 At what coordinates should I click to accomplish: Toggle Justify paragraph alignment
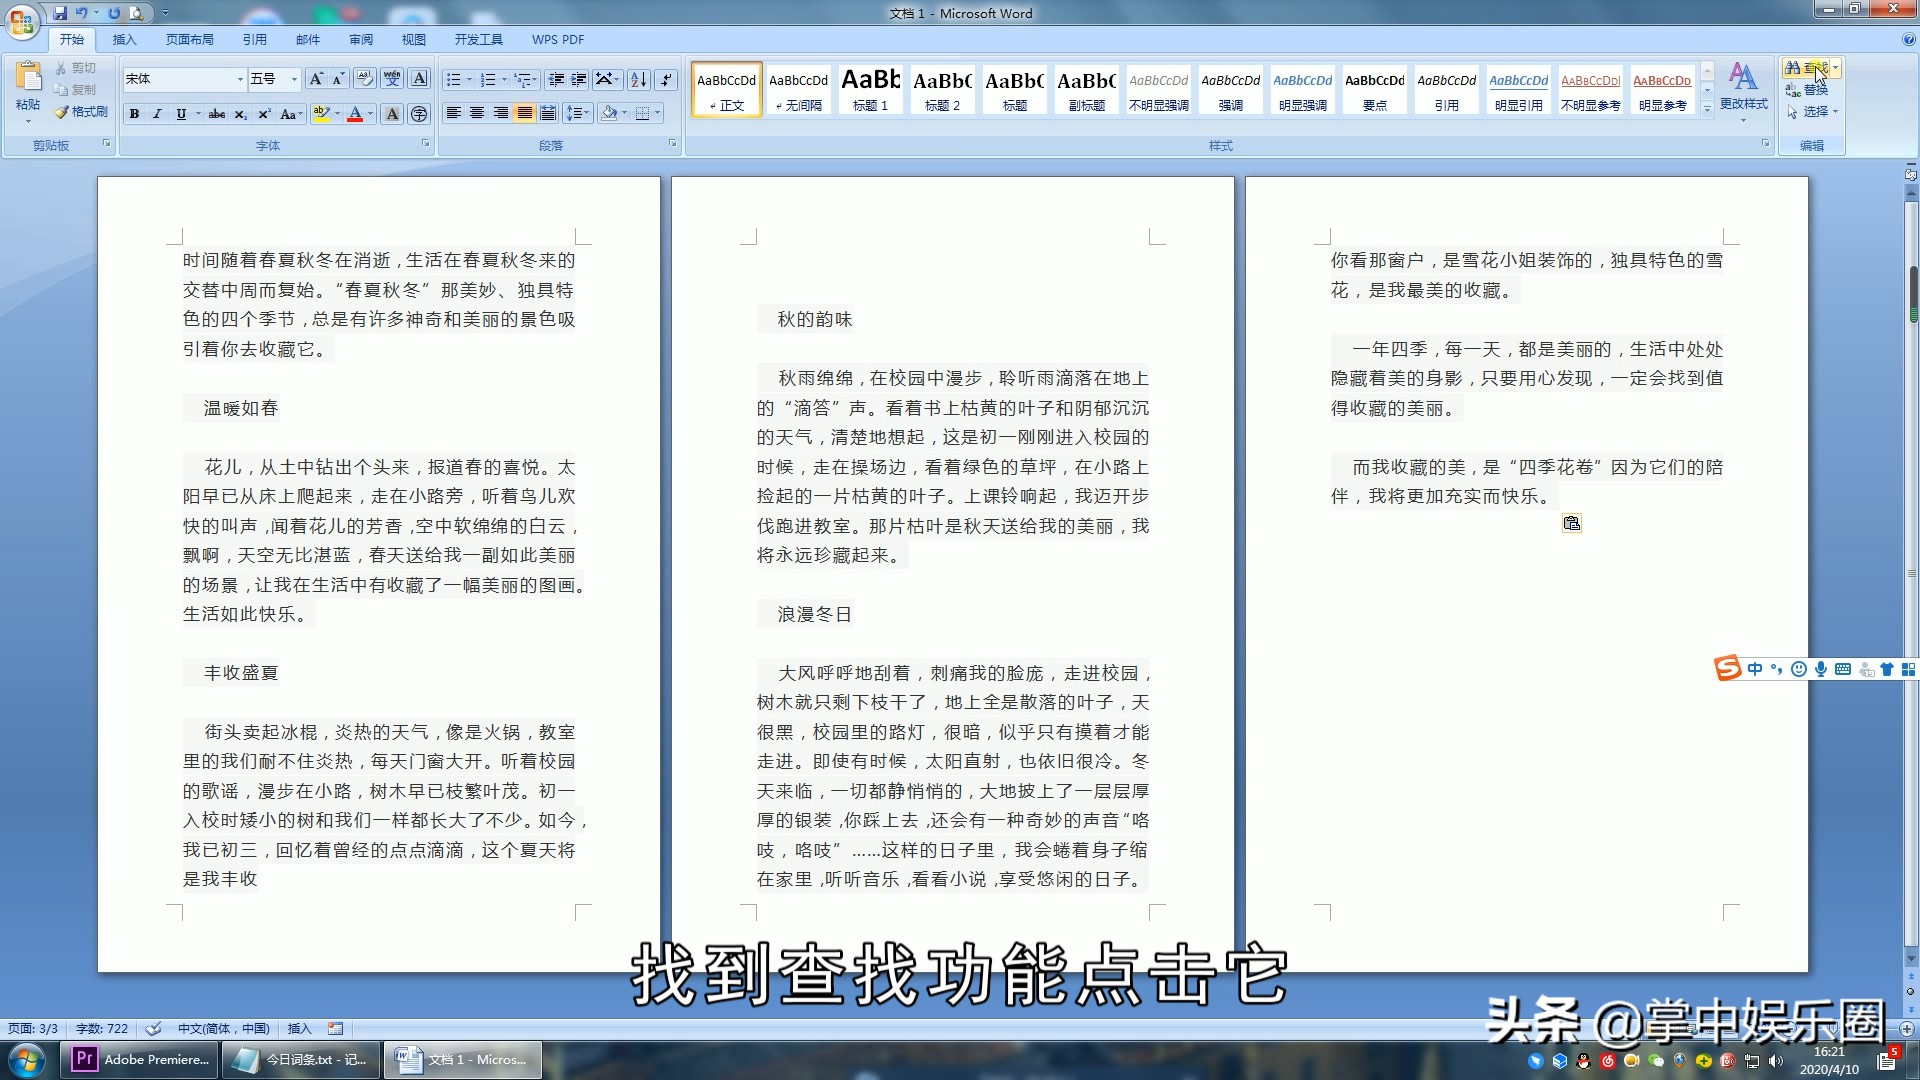point(524,113)
